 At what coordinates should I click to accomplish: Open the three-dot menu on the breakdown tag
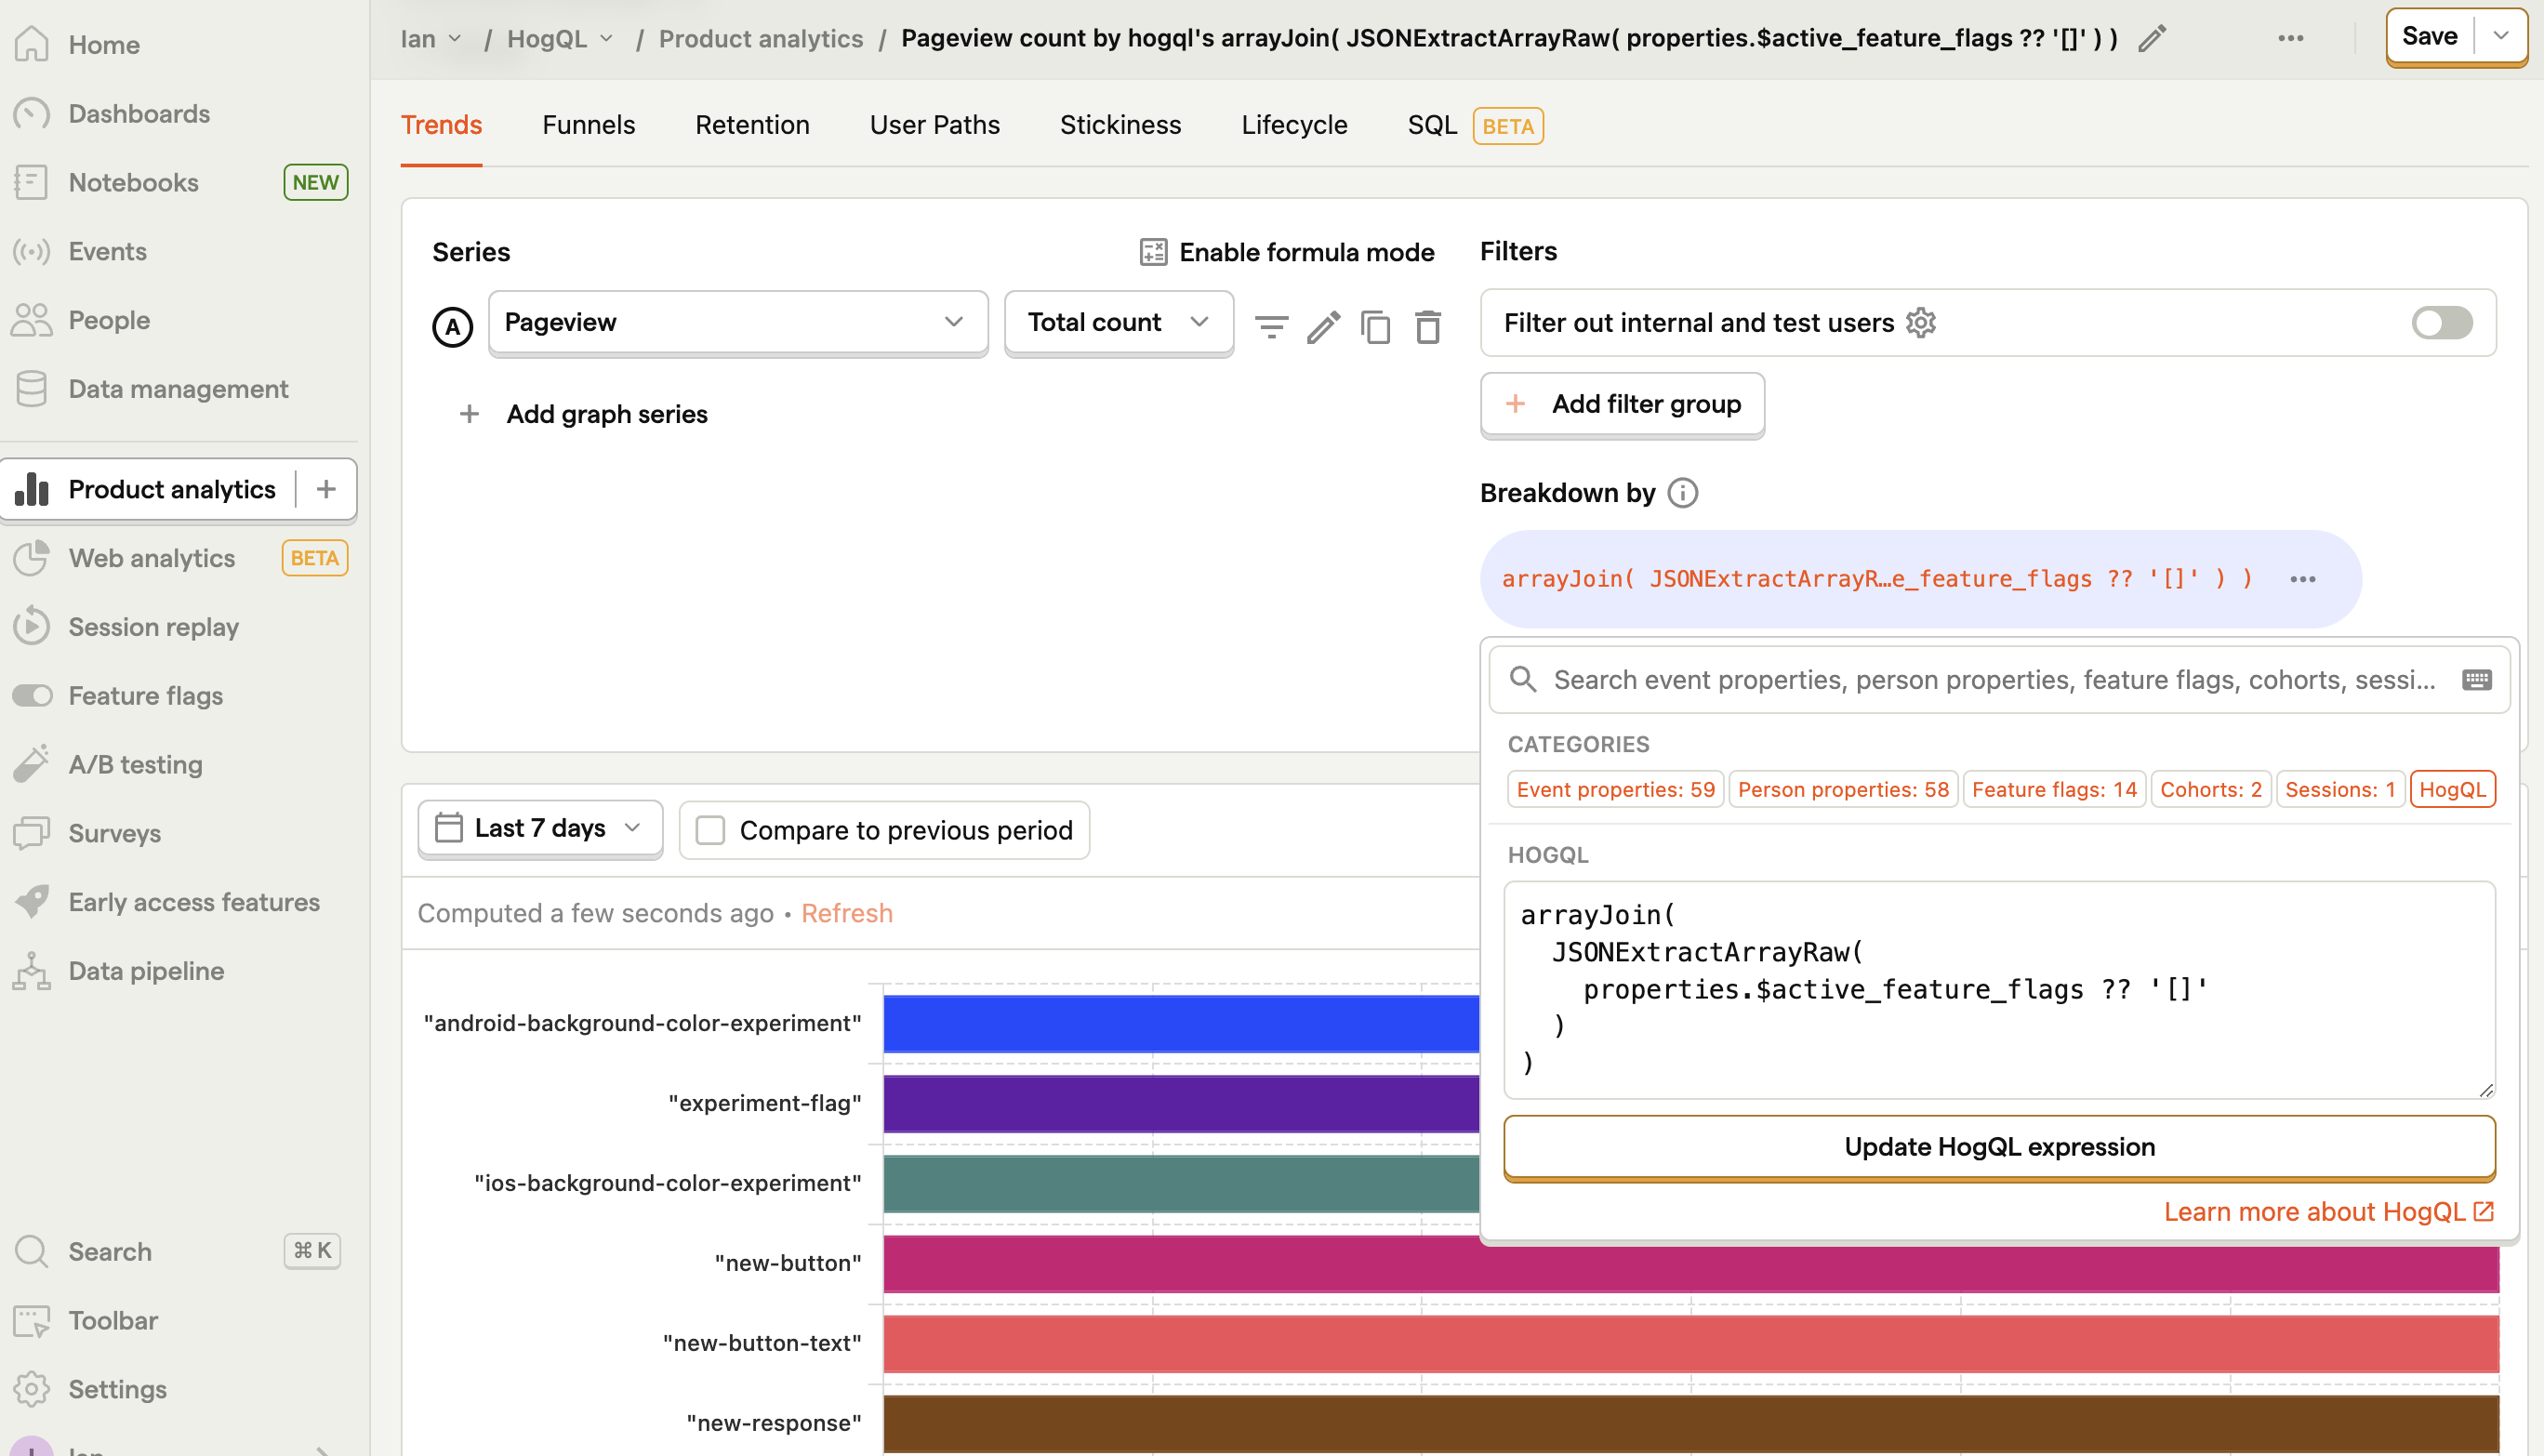(x=2303, y=579)
